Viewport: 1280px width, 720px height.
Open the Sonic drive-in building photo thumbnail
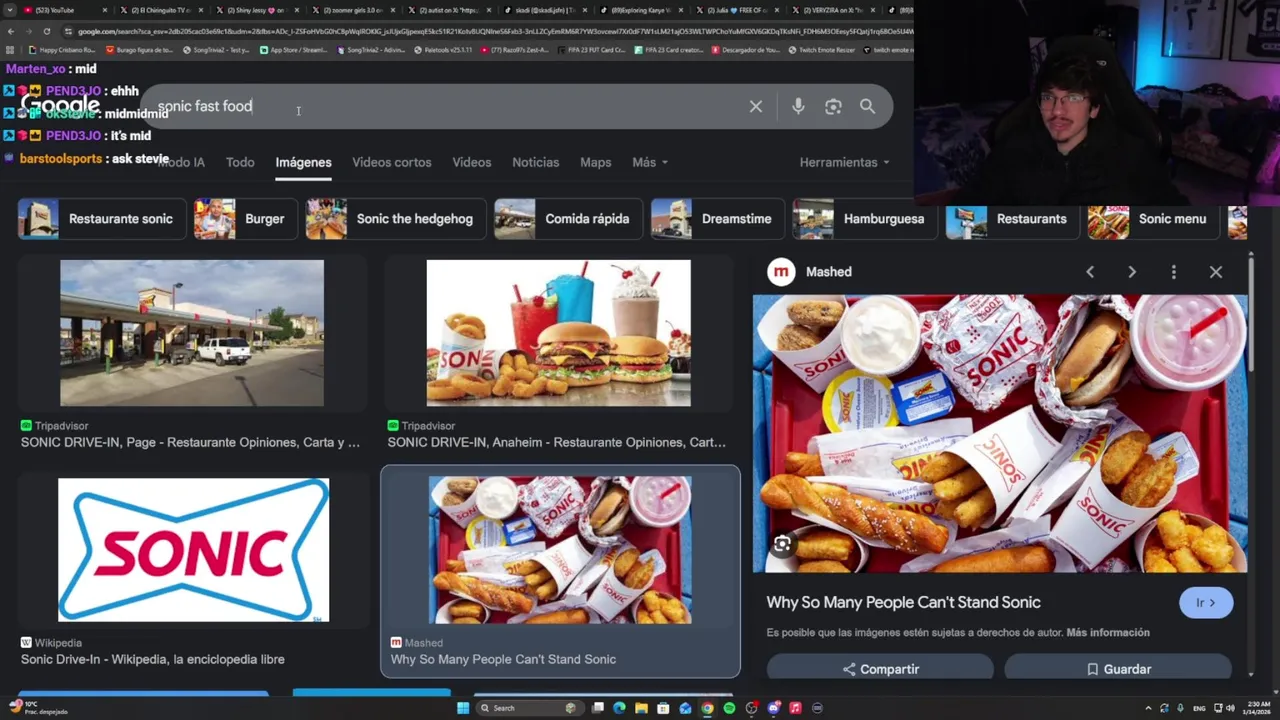(192, 333)
